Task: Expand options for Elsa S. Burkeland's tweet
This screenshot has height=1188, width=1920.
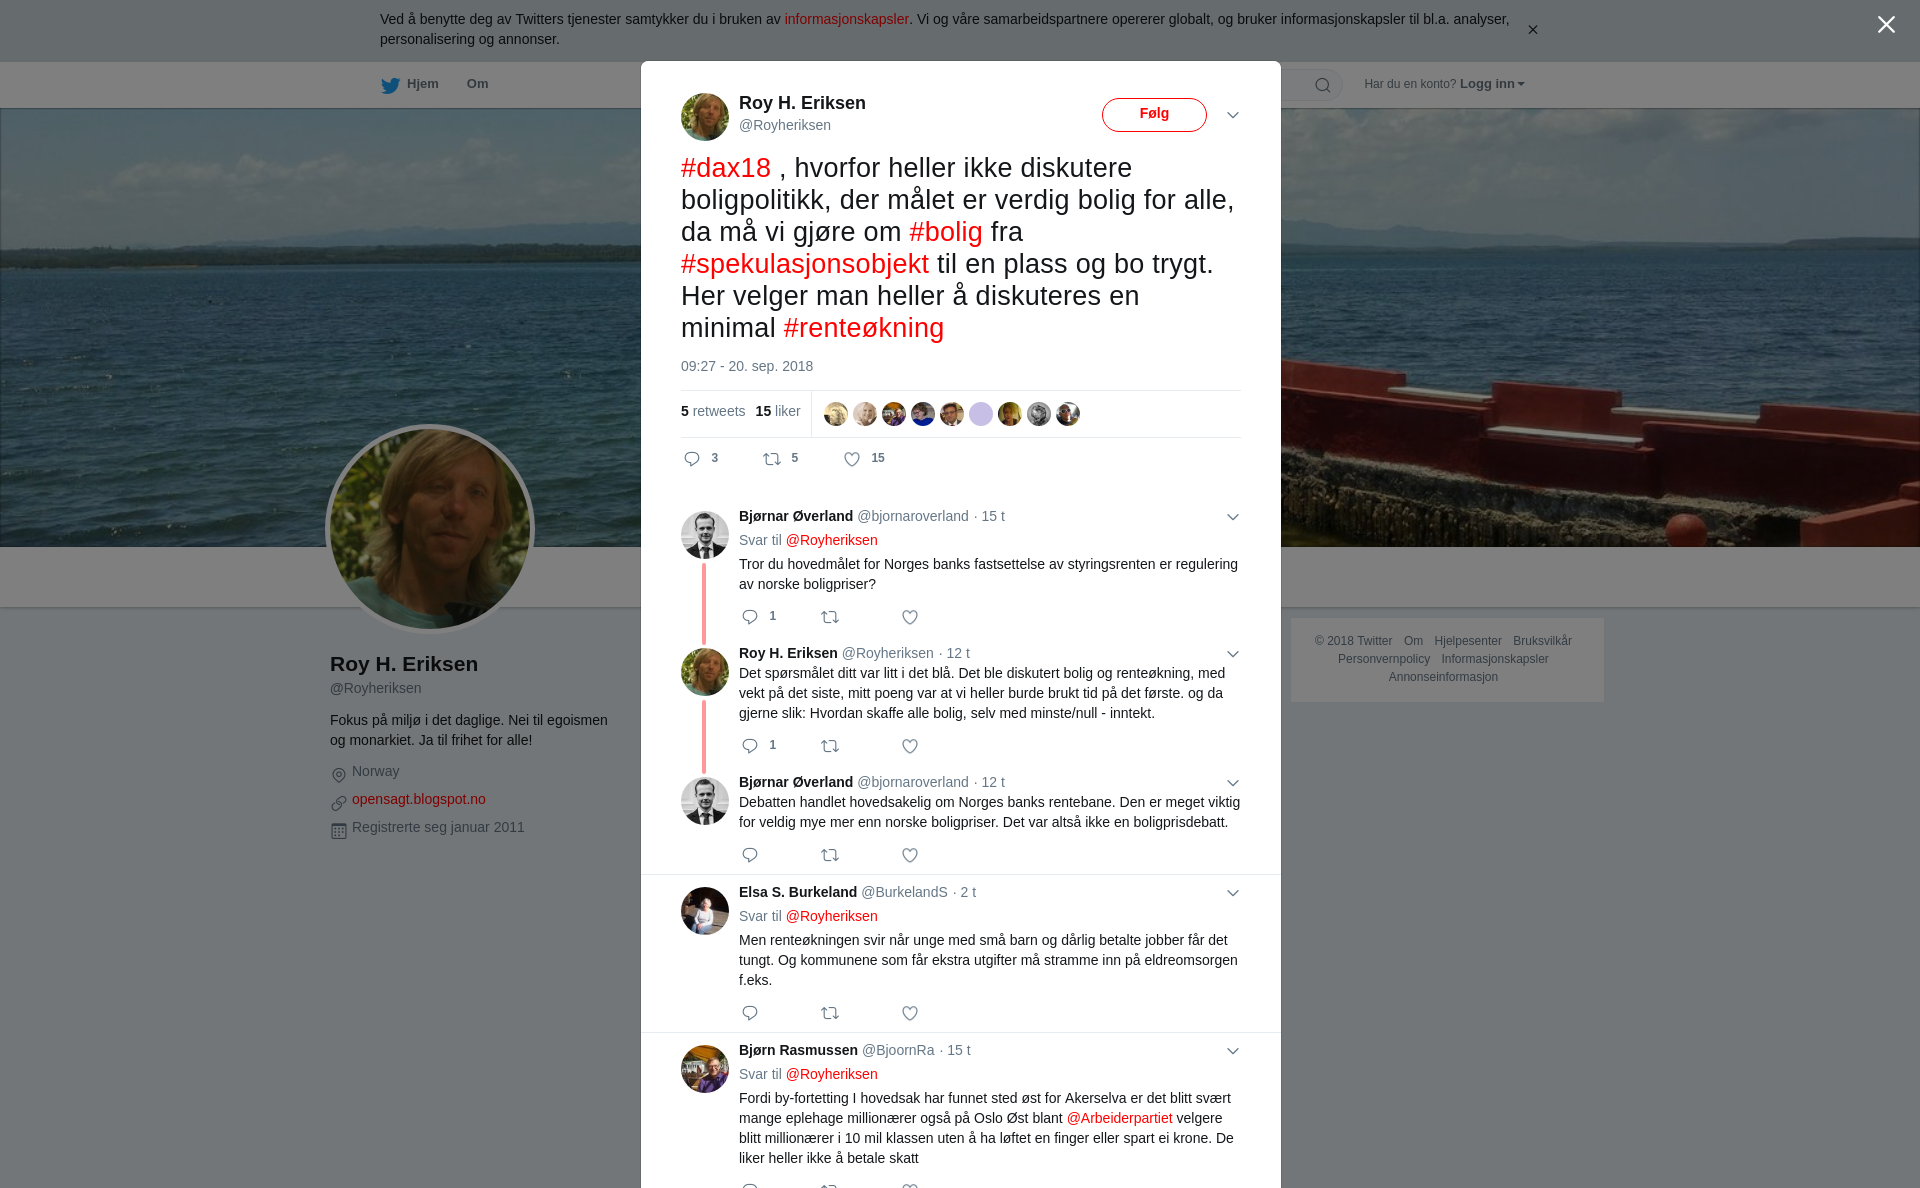Action: [1233, 893]
